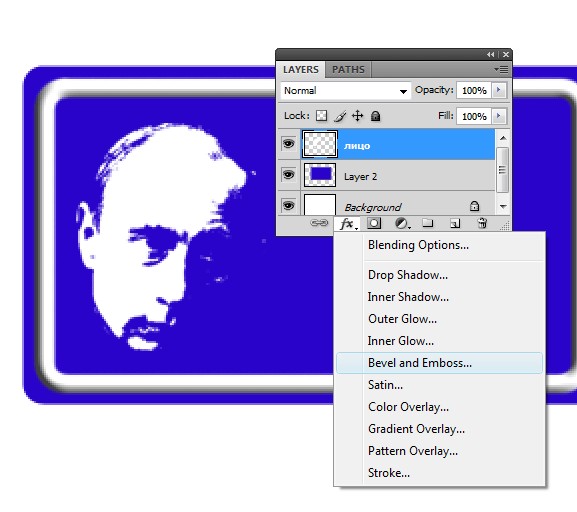
Task: Close the Layers panel
Action: [x=506, y=54]
